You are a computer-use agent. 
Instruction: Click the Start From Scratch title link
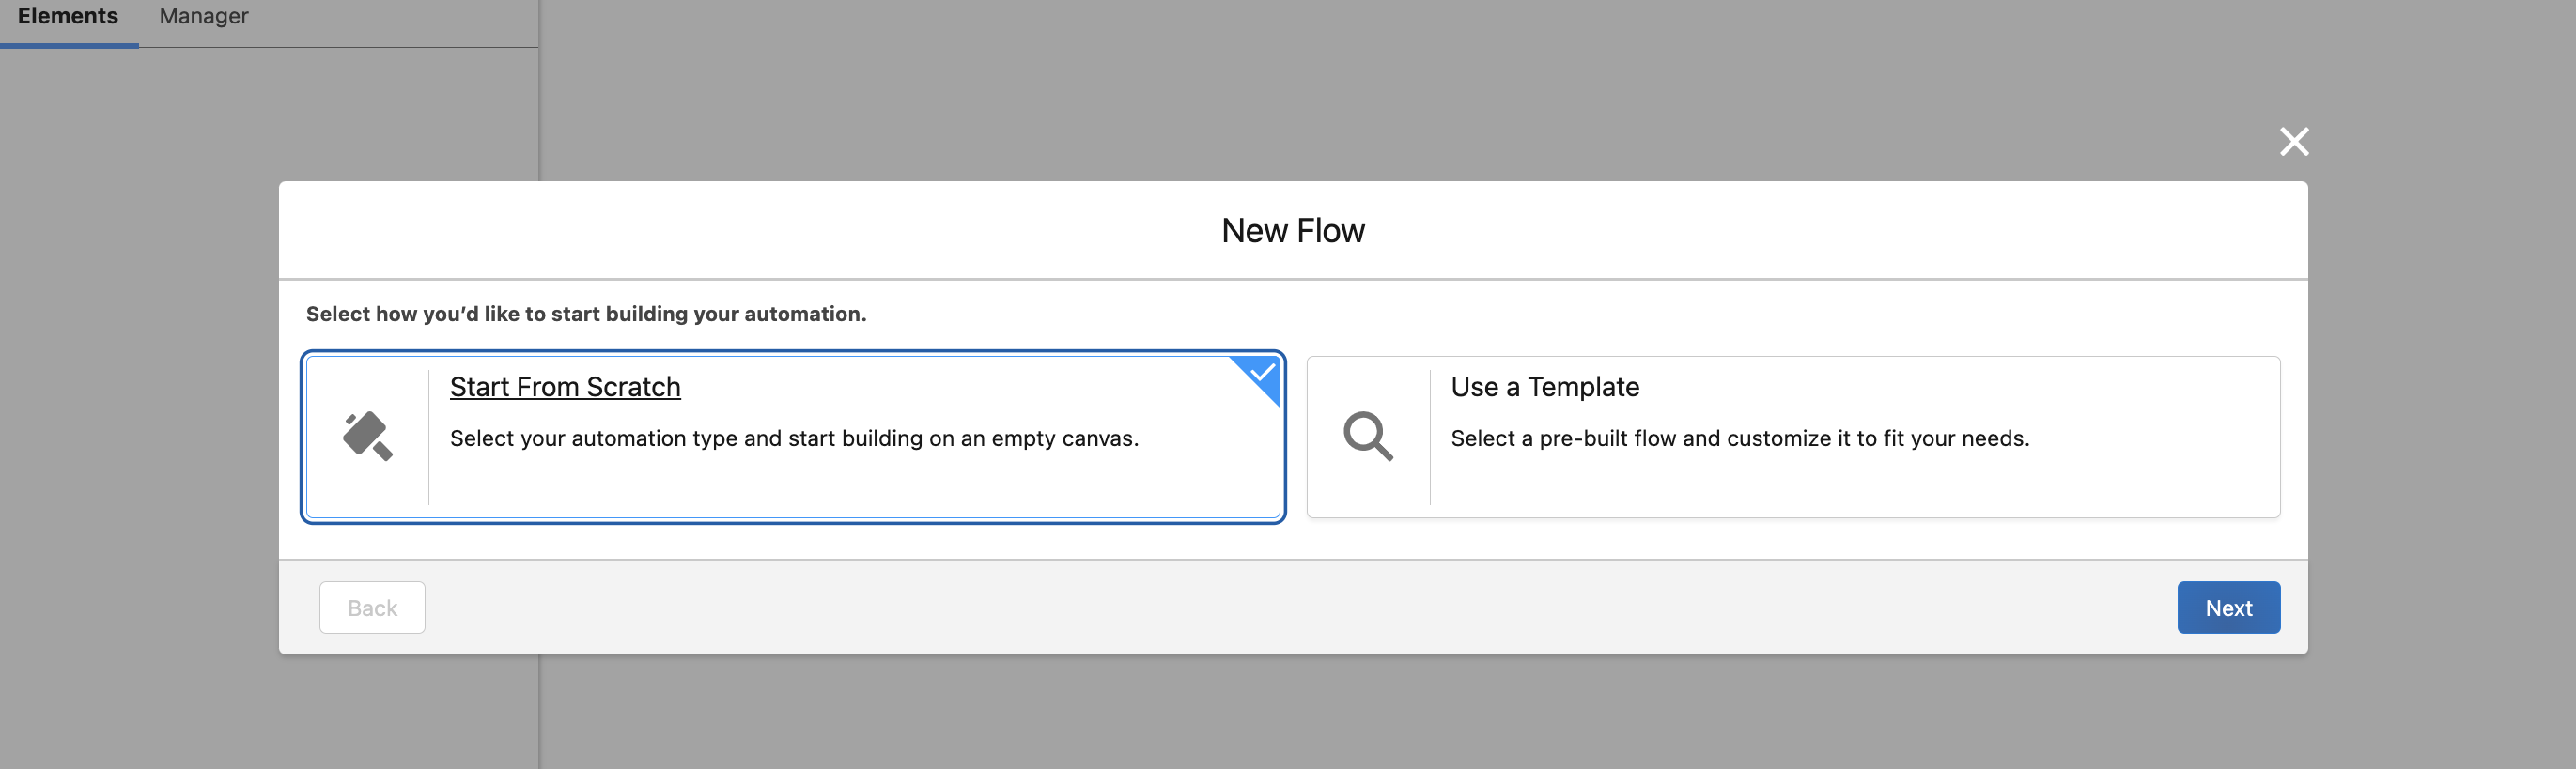point(565,387)
